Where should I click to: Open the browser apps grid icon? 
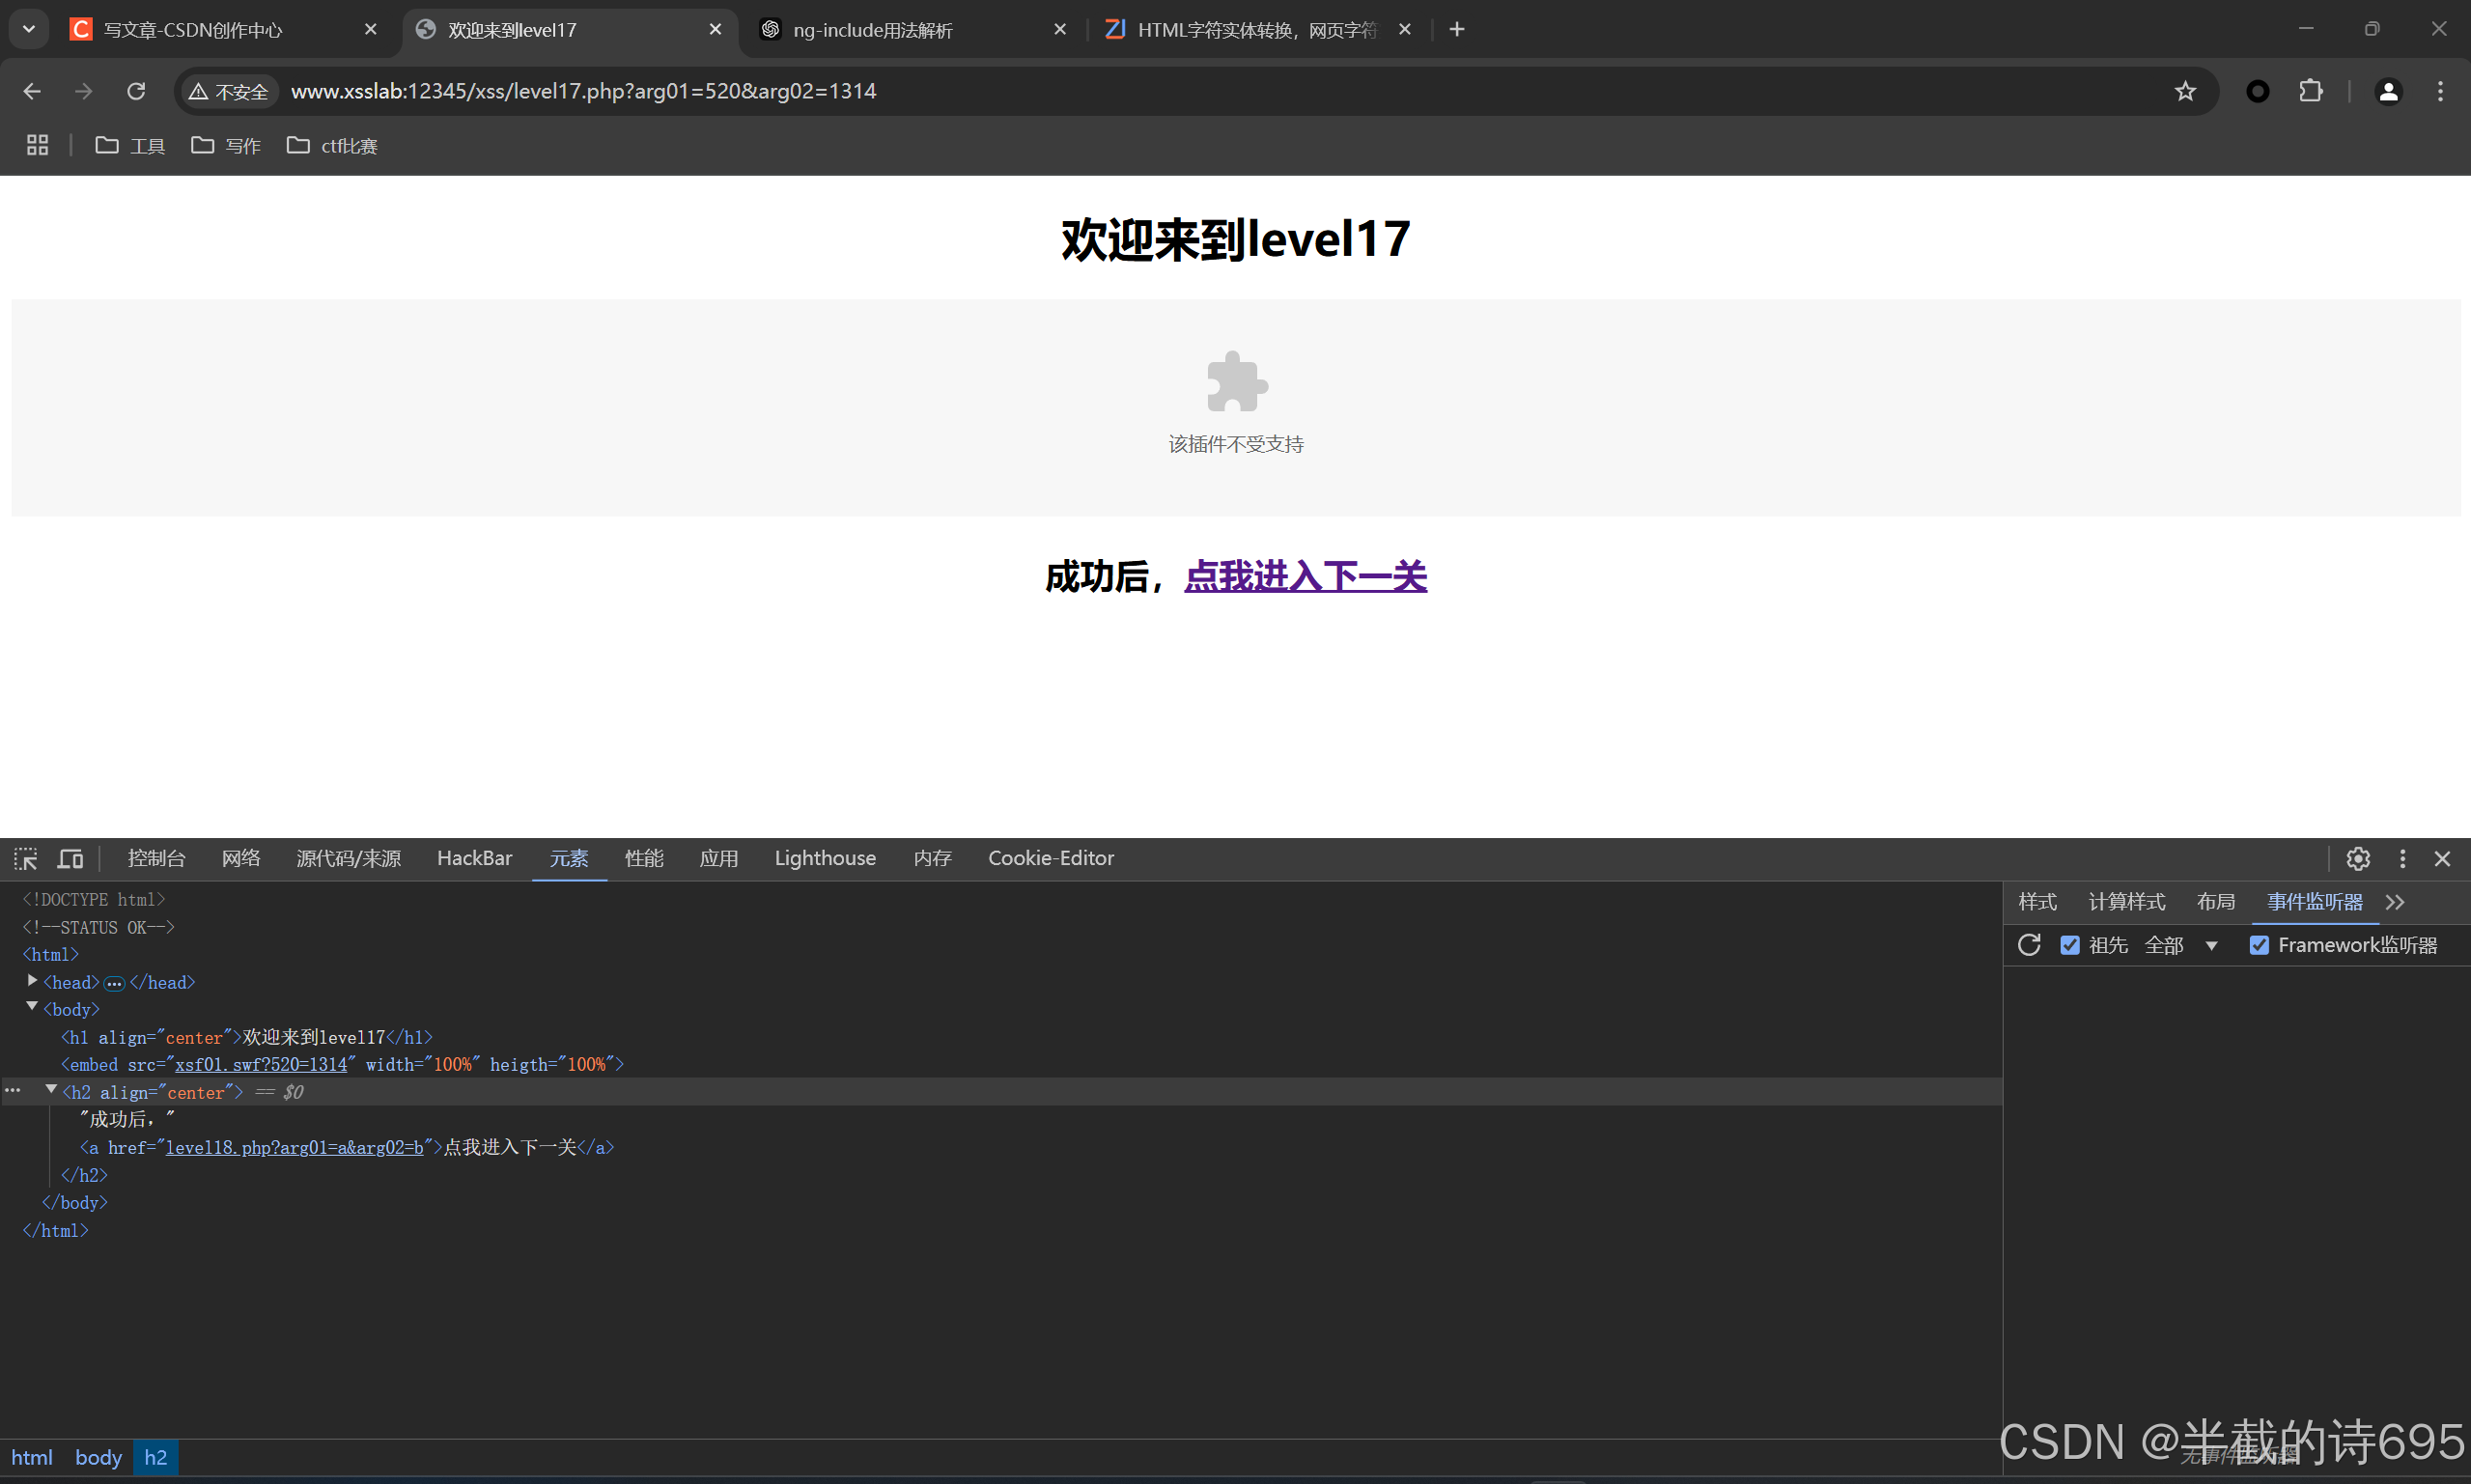(37, 146)
